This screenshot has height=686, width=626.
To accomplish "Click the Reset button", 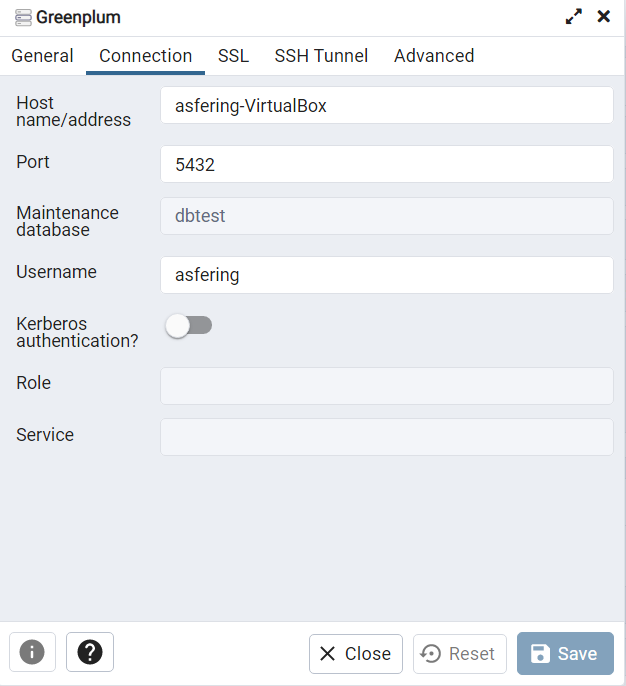I will coord(460,654).
